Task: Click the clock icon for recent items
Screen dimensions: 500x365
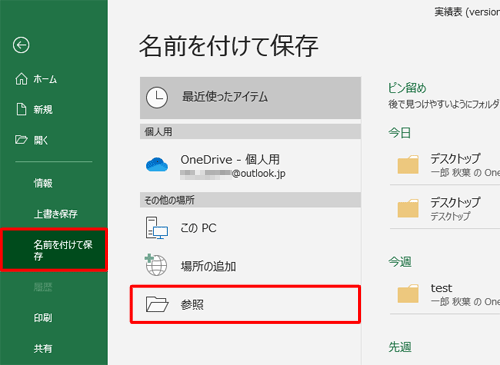Action: (157, 97)
